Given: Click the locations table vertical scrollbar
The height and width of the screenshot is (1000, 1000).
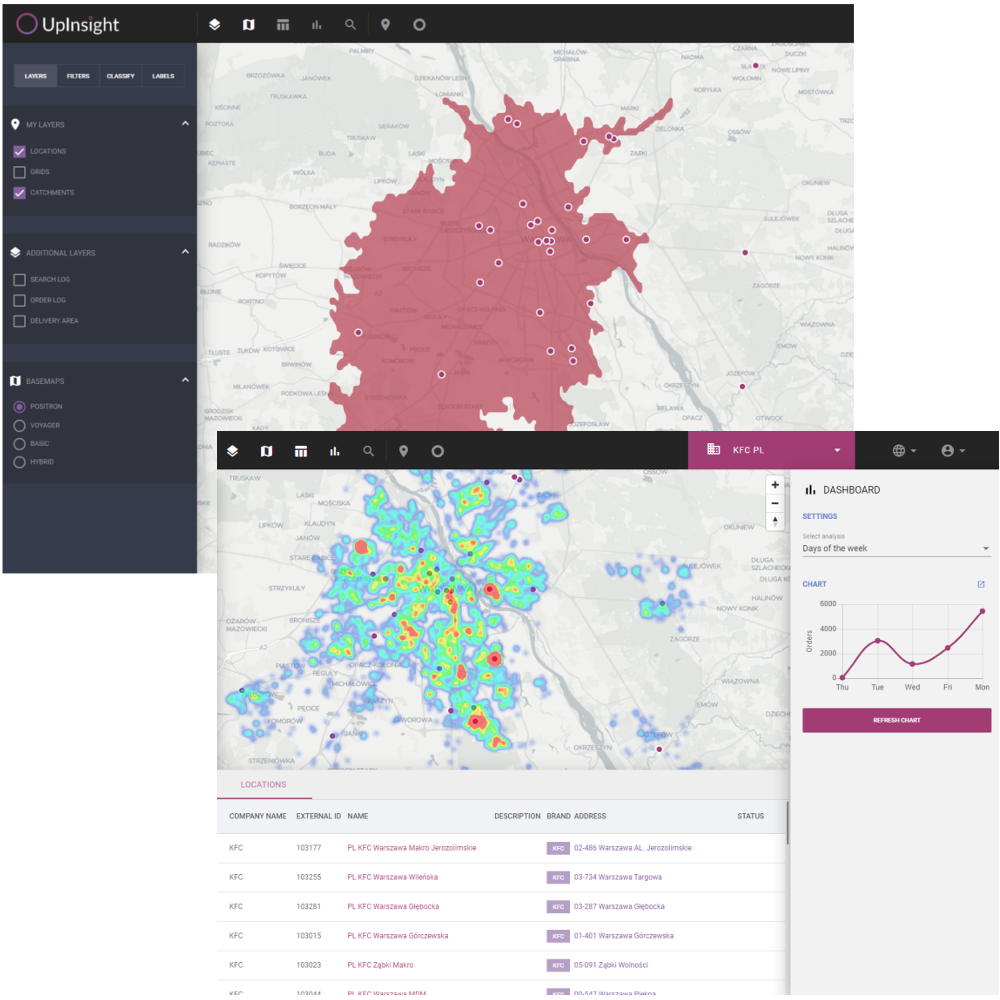Looking at the screenshot, I should (x=788, y=823).
